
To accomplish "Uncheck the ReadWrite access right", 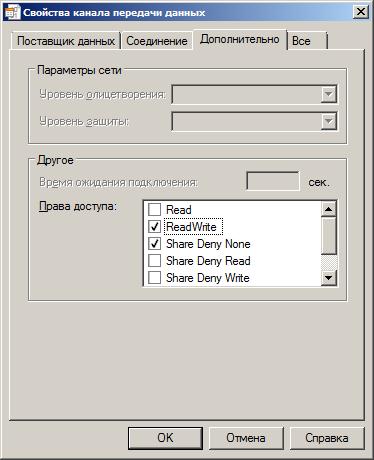I will pyautogui.click(x=154, y=227).
